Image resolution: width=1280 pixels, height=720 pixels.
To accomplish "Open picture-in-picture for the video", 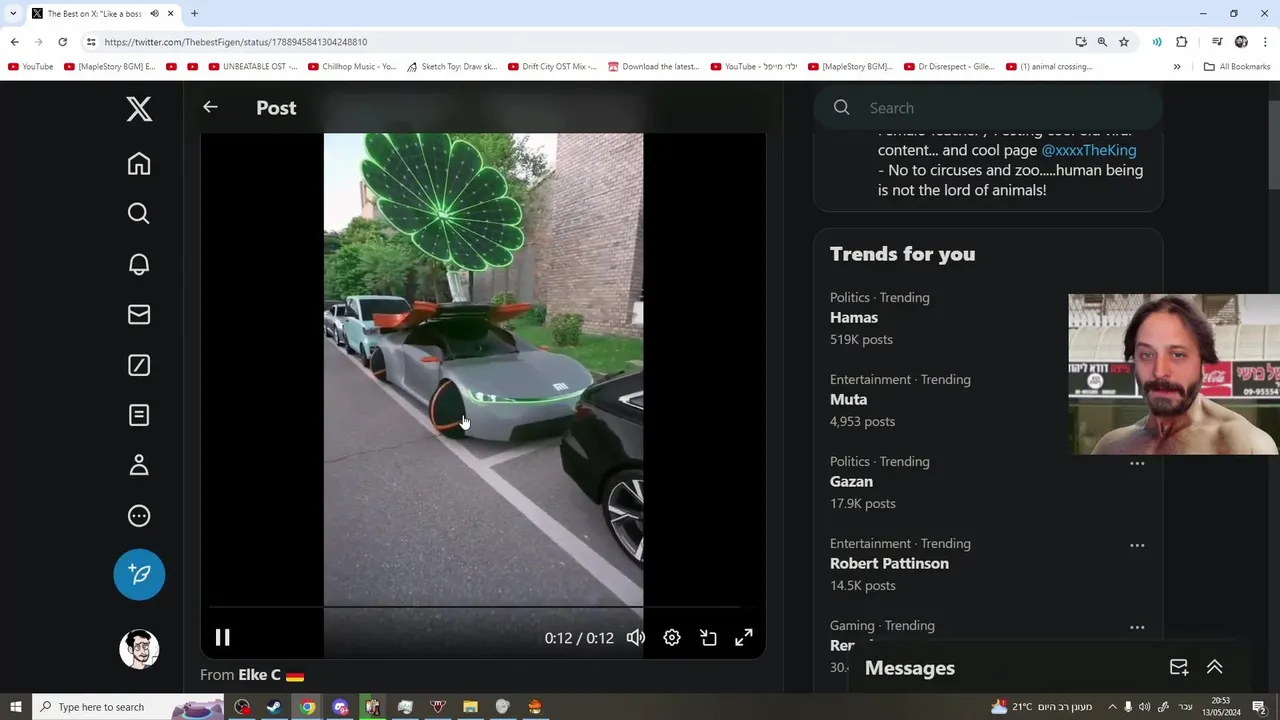I will click(x=708, y=638).
